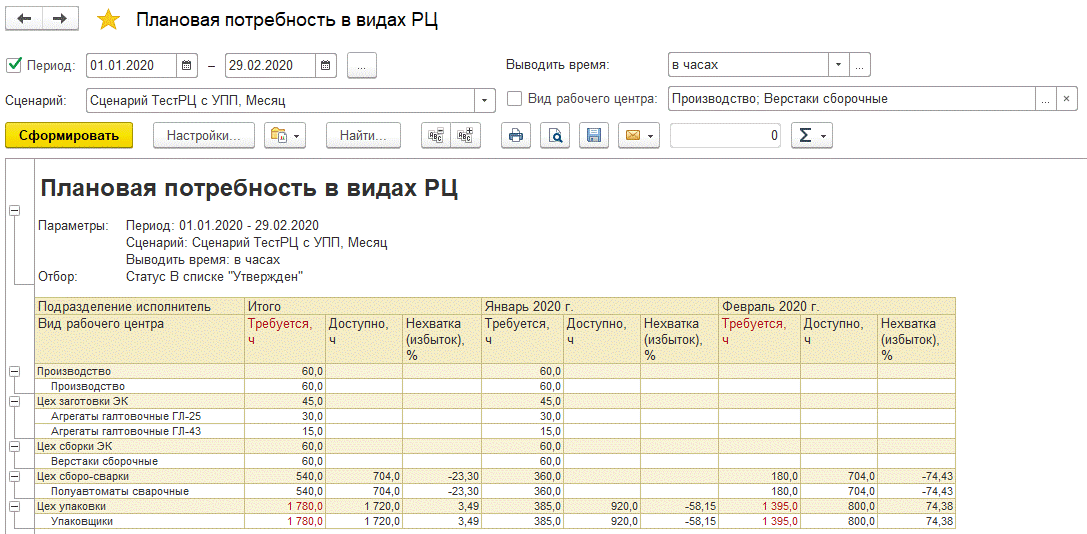1087x534 pixels.
Task: Open the Sigma sum function dropdown
Action: 812,135
